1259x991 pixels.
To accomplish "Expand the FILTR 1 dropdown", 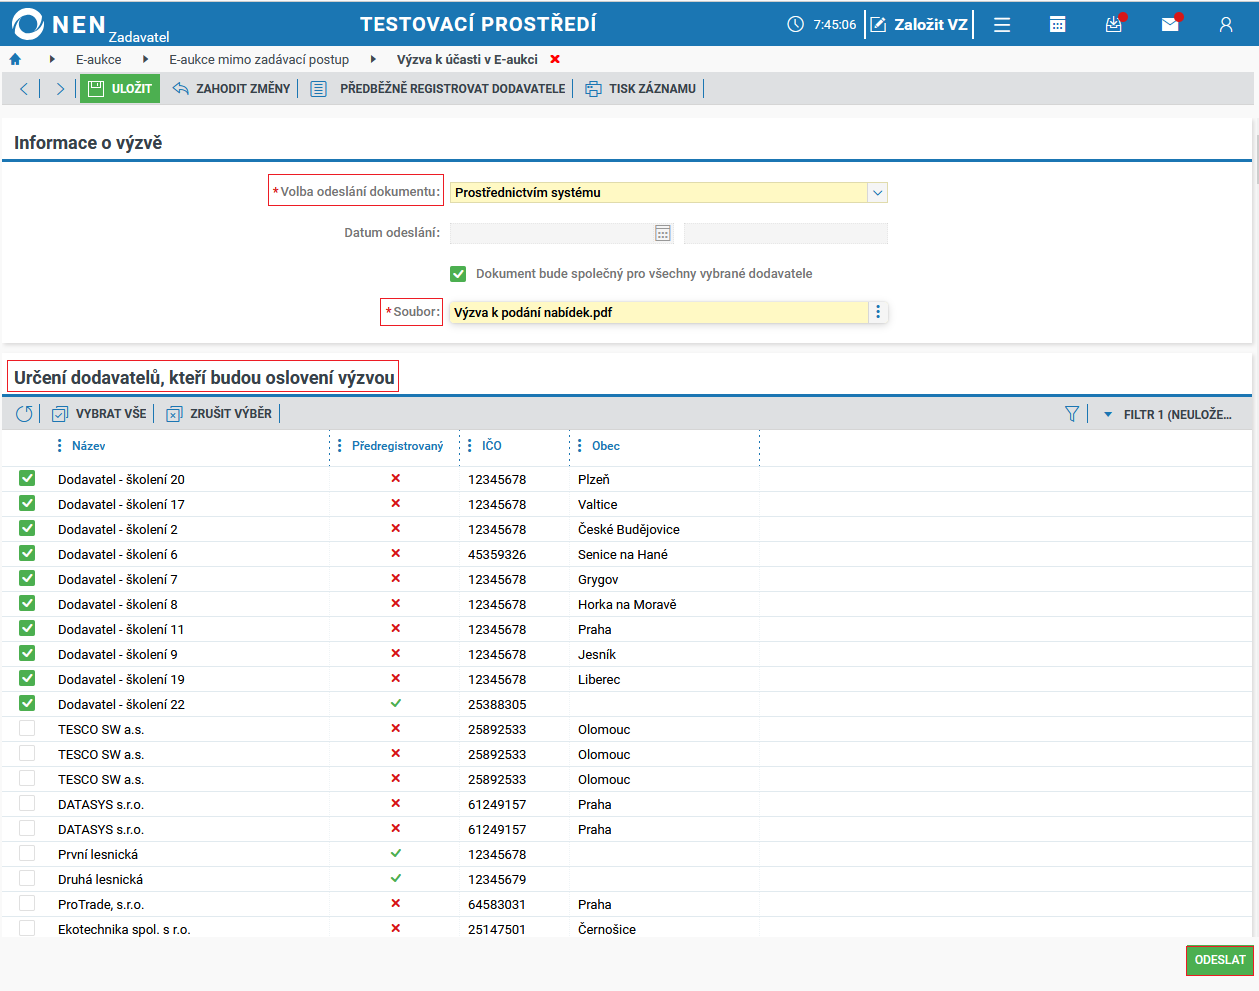I will coord(1108,415).
